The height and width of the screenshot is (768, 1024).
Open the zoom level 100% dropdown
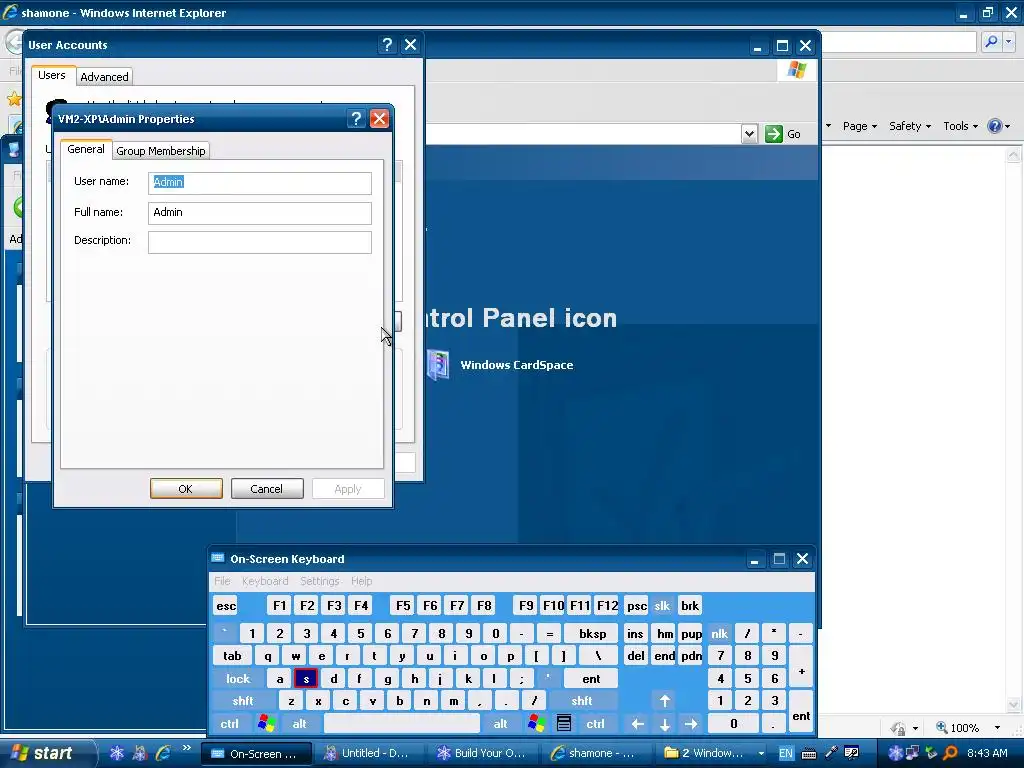pos(997,728)
